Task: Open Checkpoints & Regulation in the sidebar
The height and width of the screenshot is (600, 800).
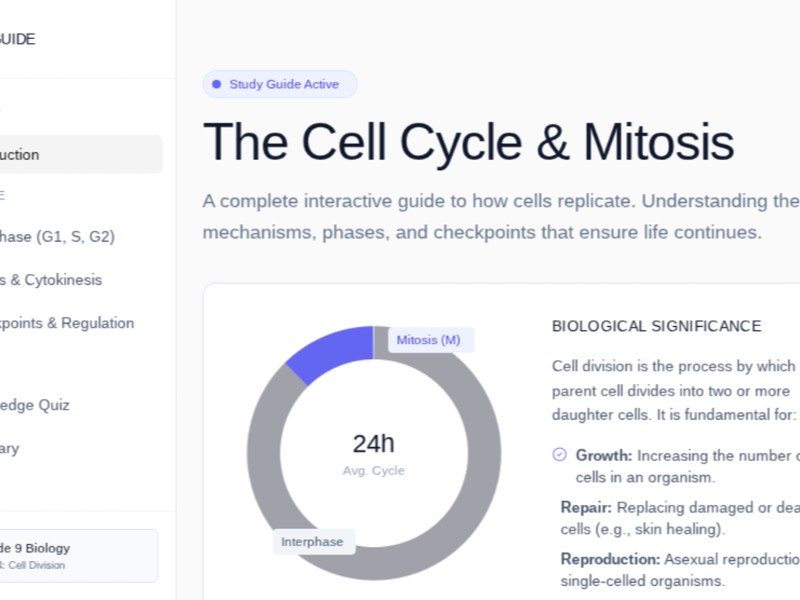Action: click(x=68, y=323)
